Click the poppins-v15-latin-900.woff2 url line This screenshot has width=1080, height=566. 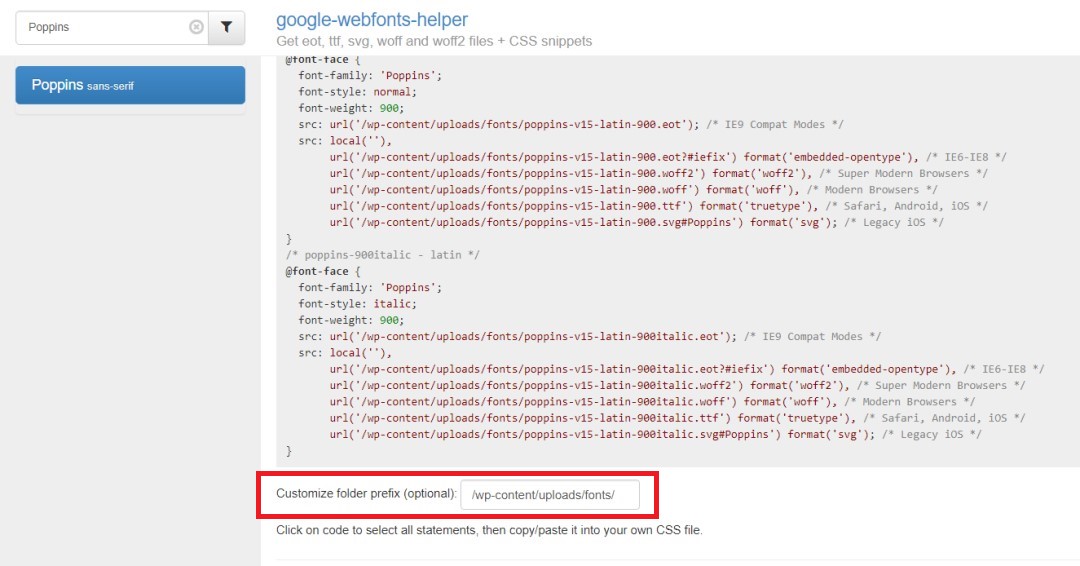[658, 174]
